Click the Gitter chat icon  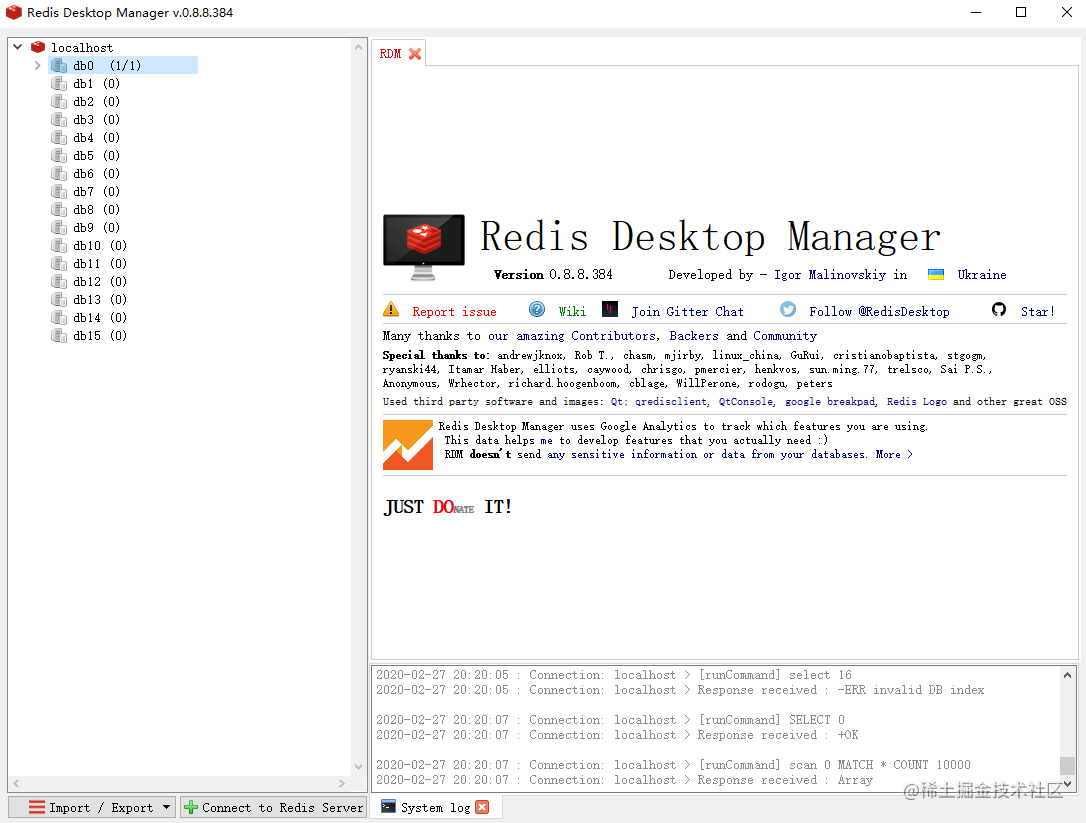click(x=610, y=309)
